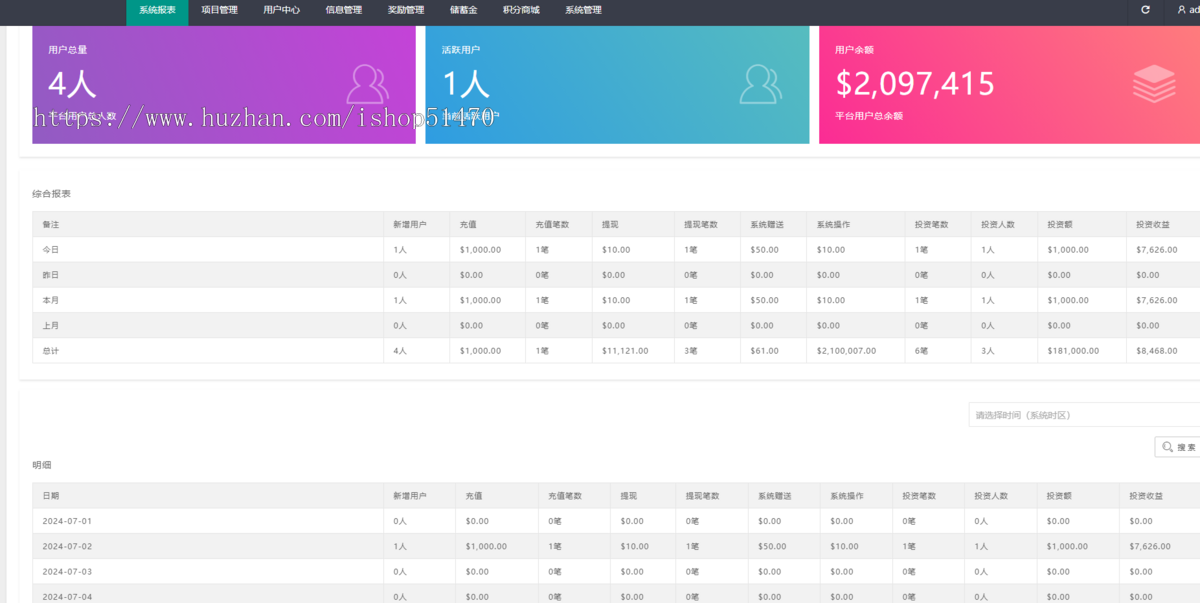Click the refresh icon in top bar
This screenshot has height=603, width=1200.
pos(1145,10)
